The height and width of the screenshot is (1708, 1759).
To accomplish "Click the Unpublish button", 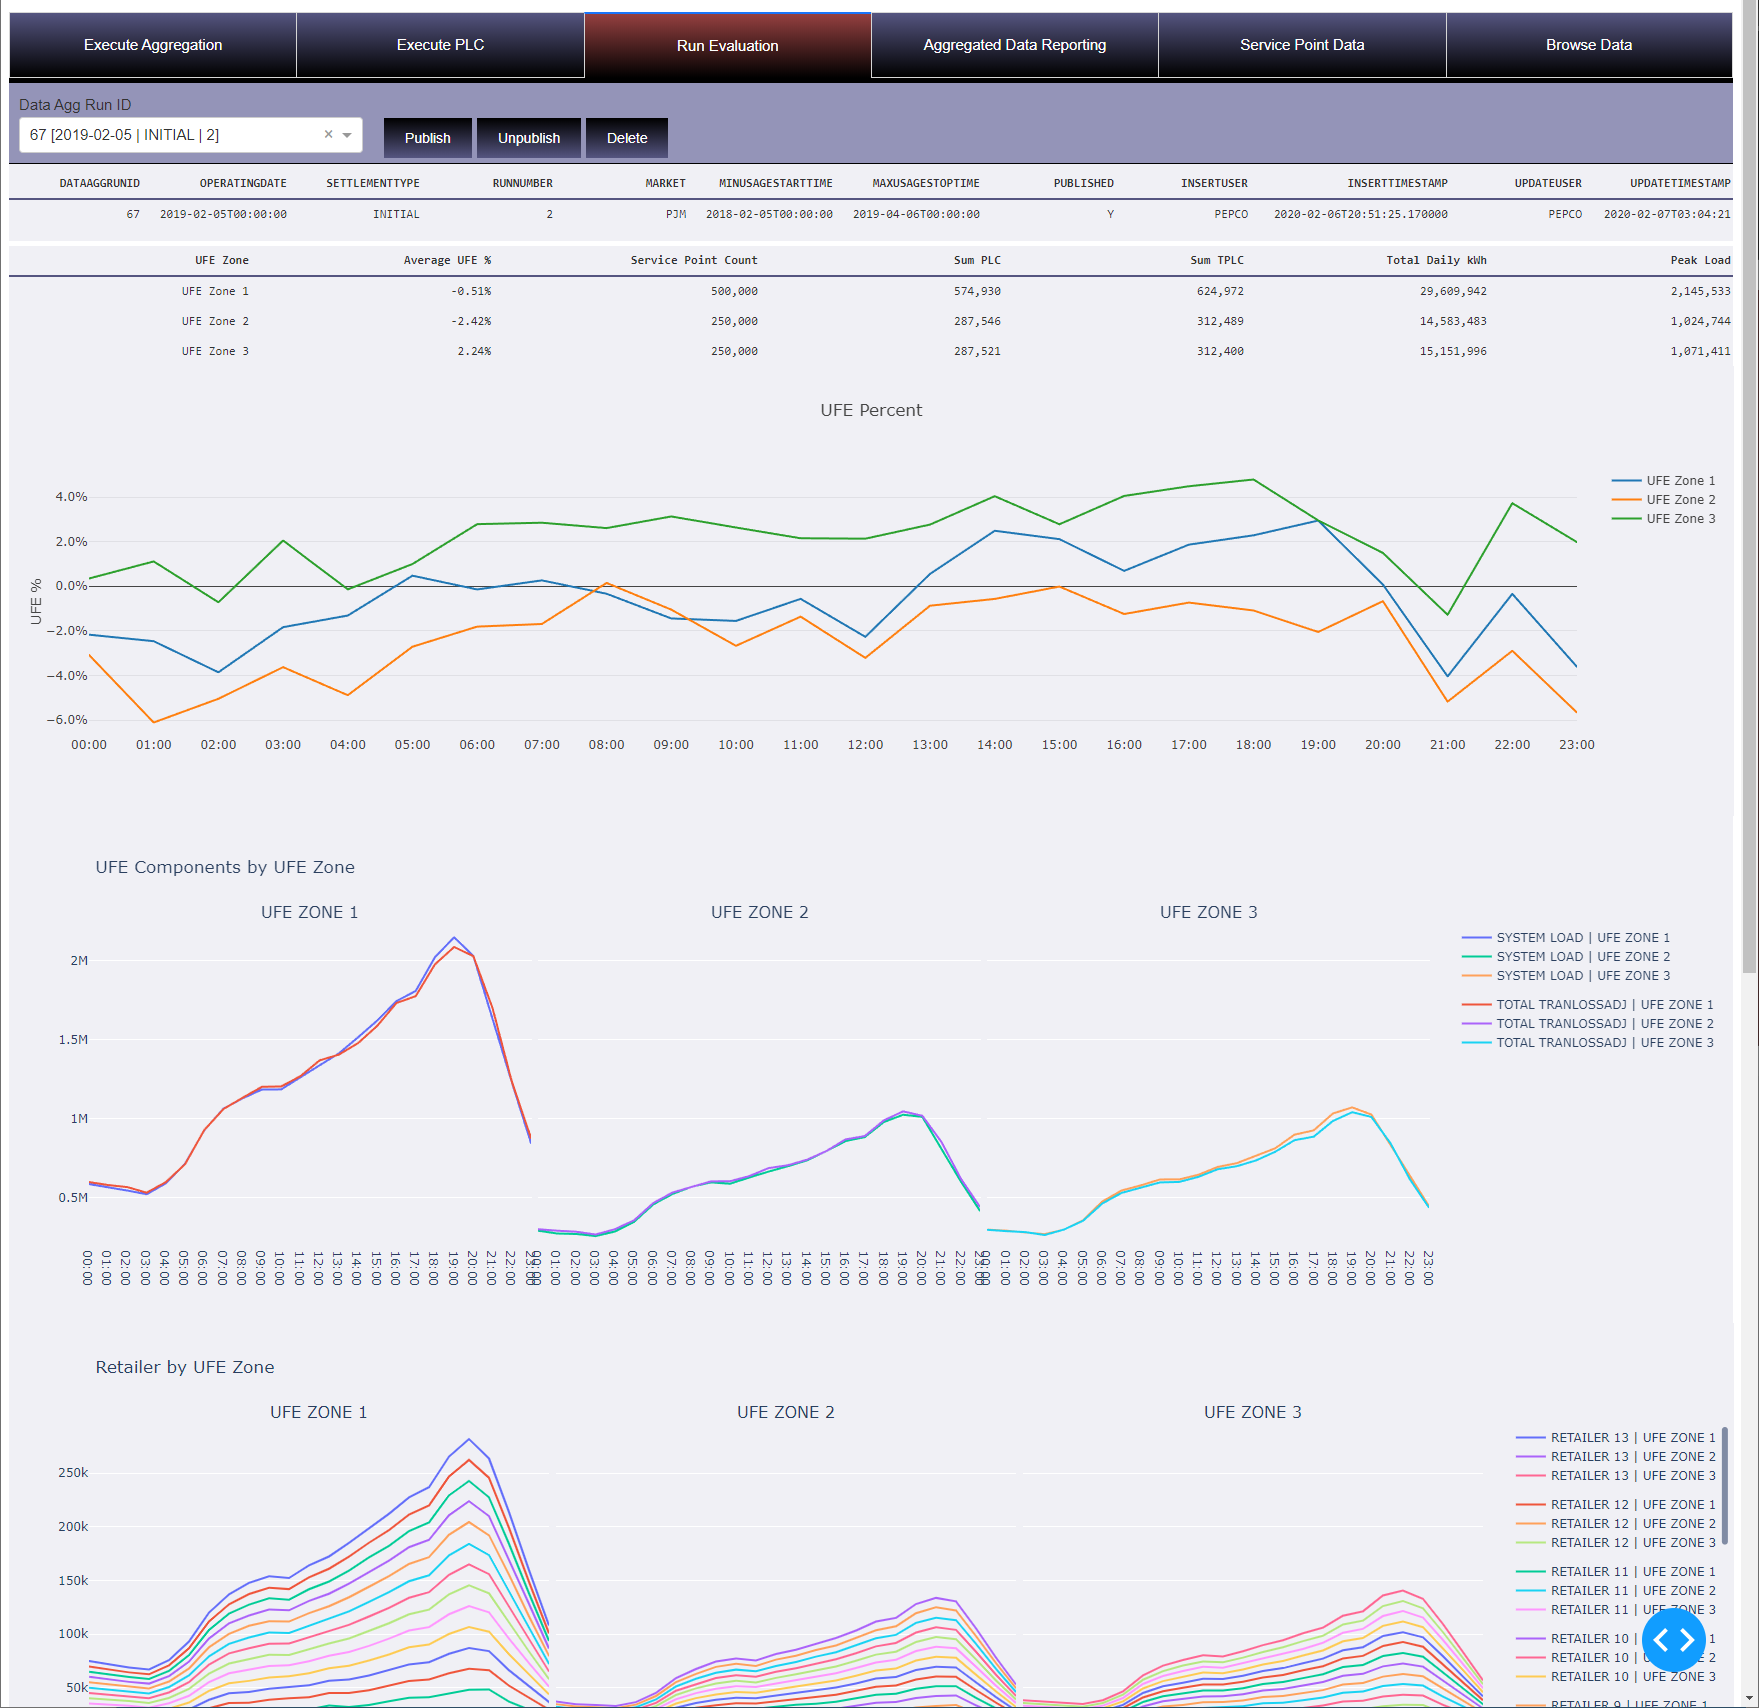I will pyautogui.click(x=529, y=138).
